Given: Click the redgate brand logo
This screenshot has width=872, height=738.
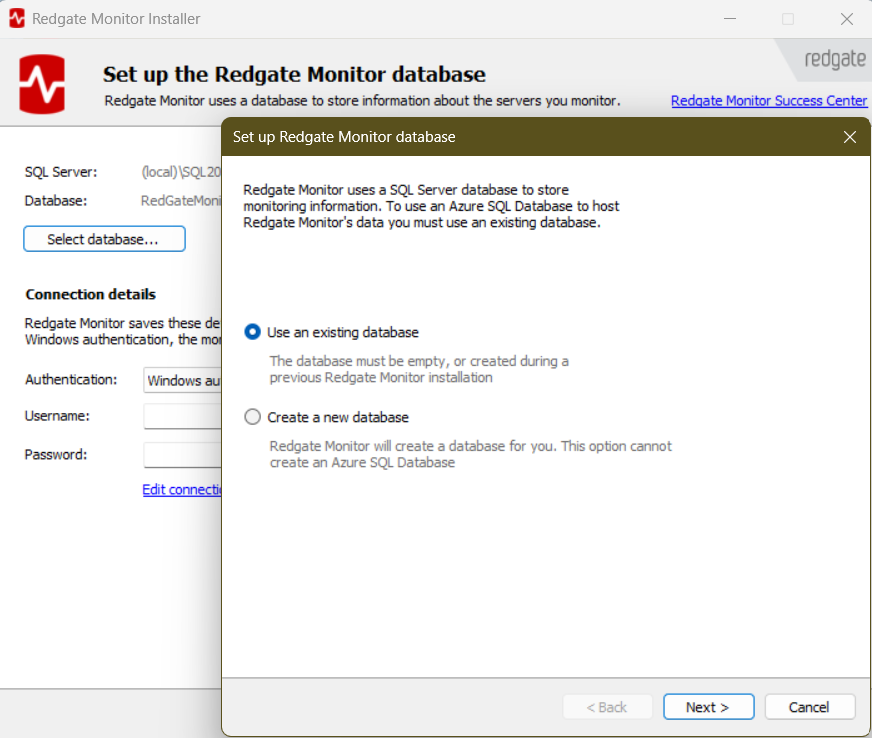Looking at the screenshot, I should pos(834,59).
